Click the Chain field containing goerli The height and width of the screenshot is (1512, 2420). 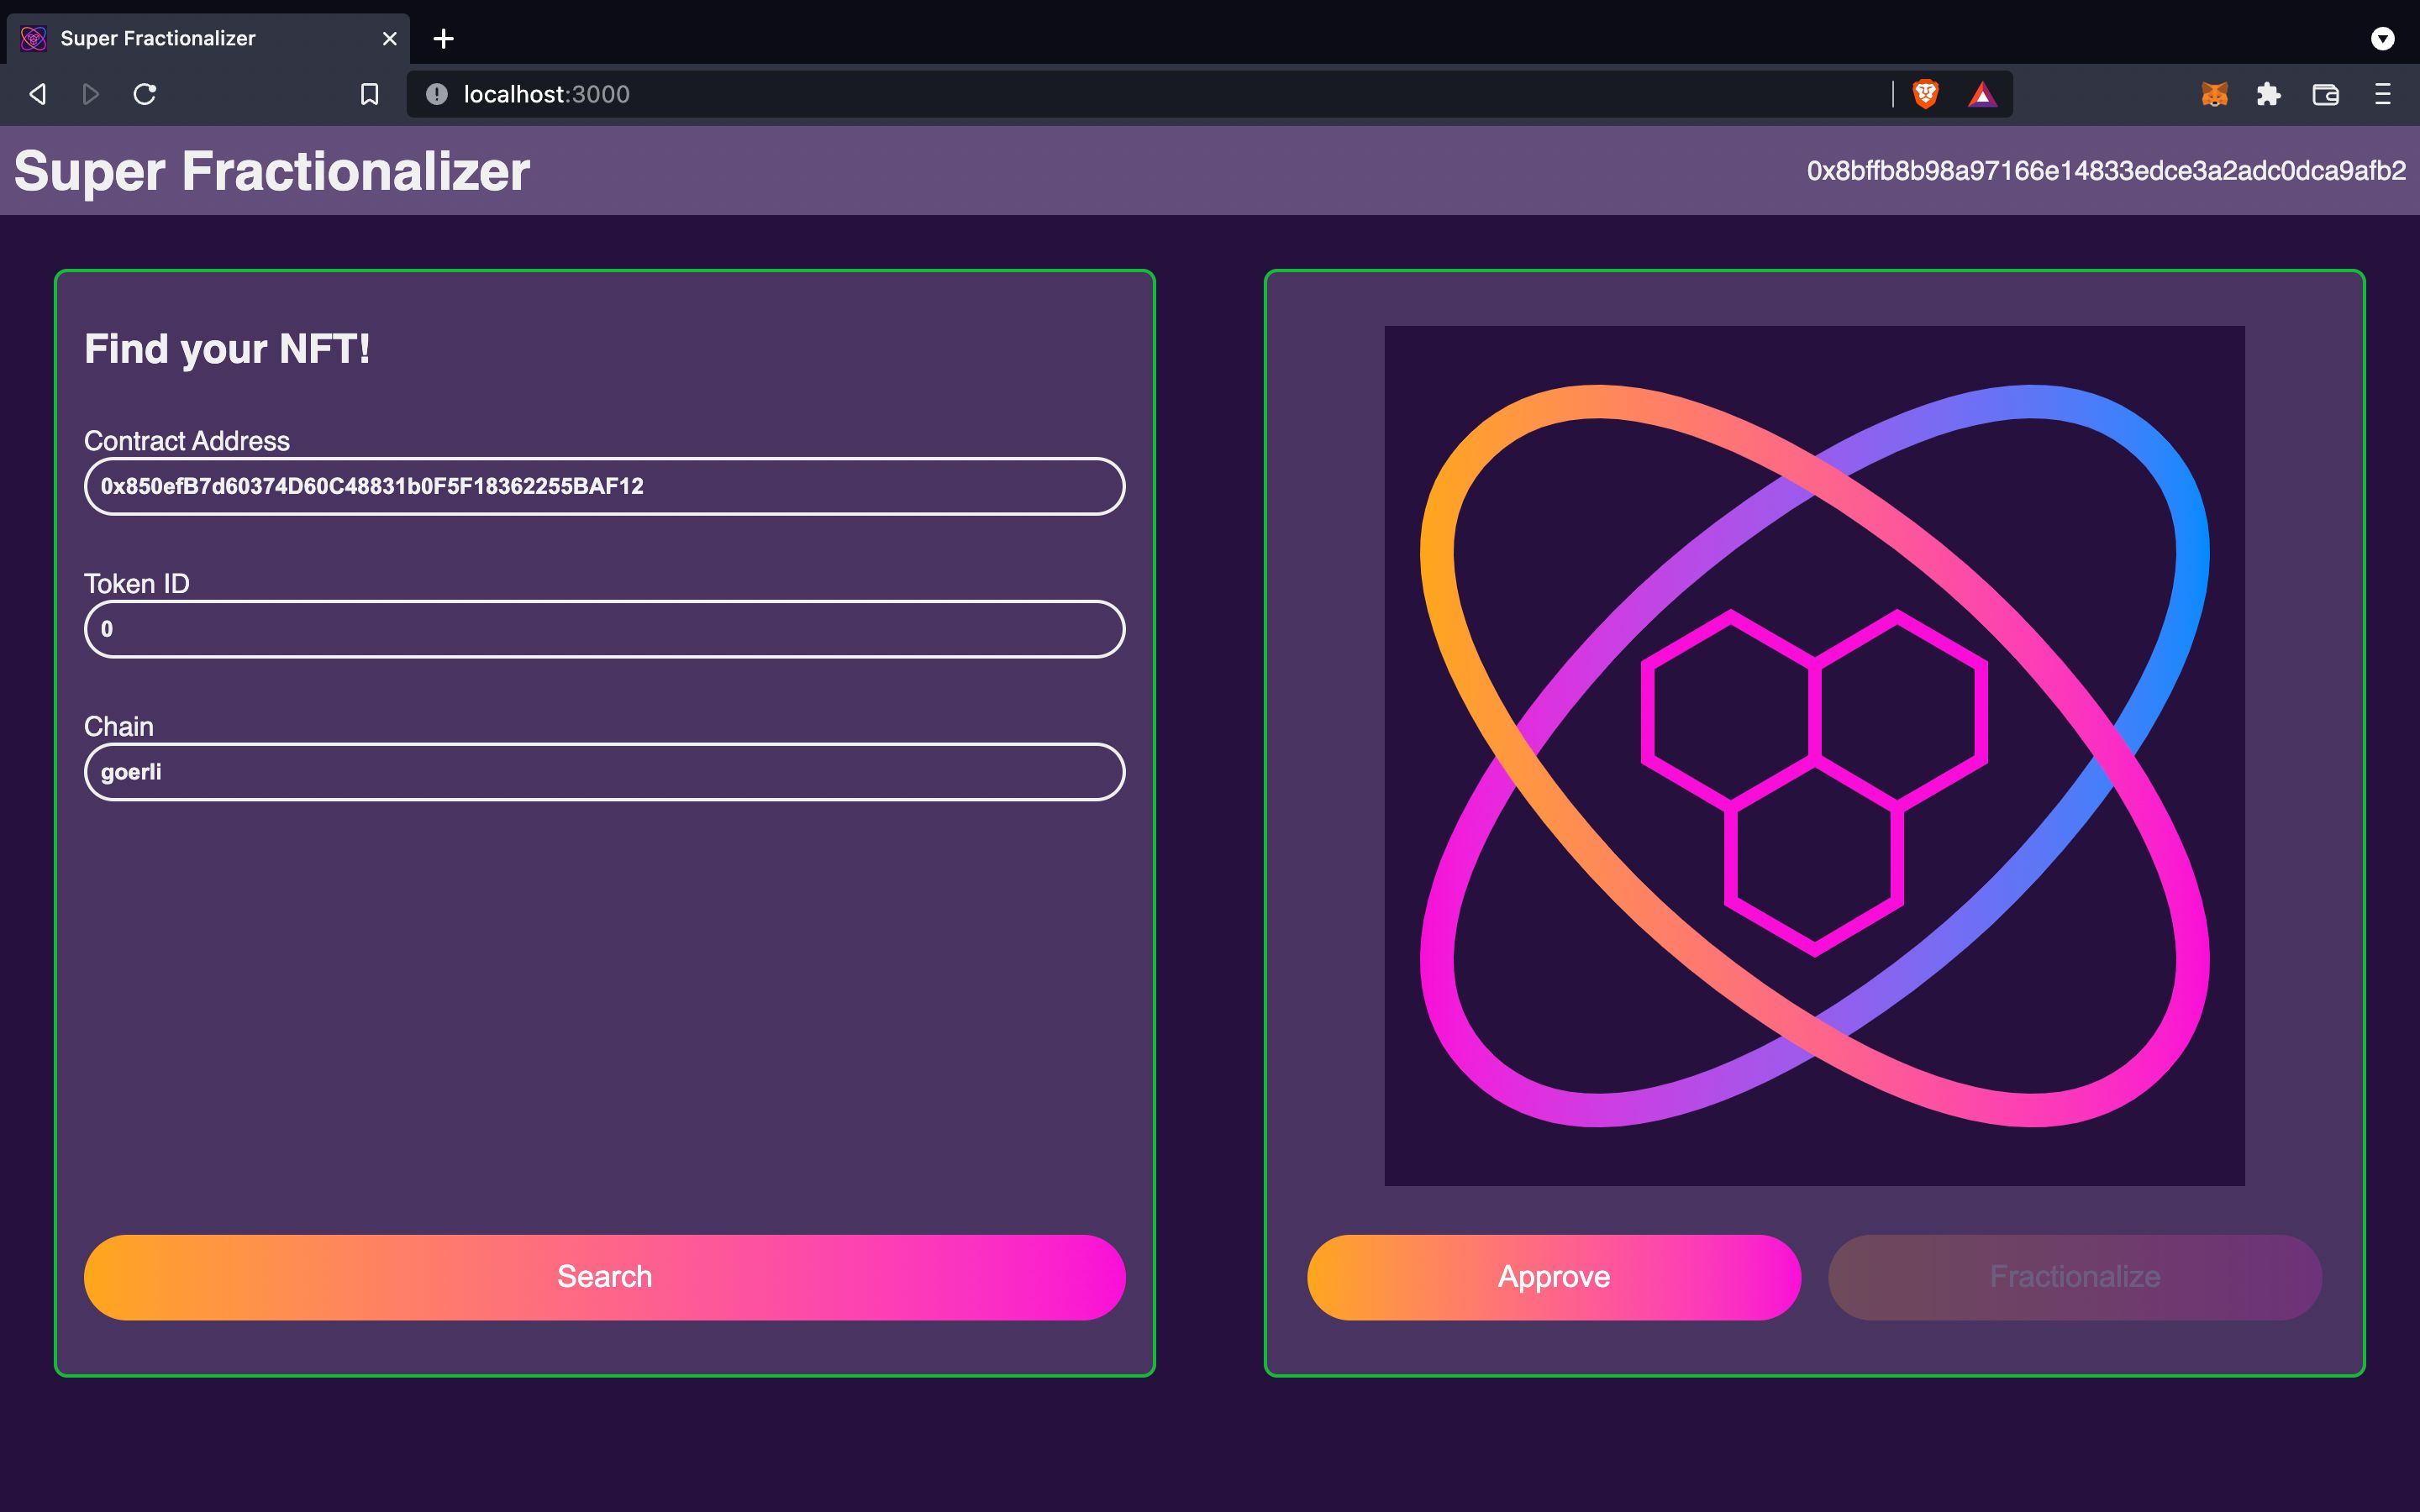tap(605, 772)
